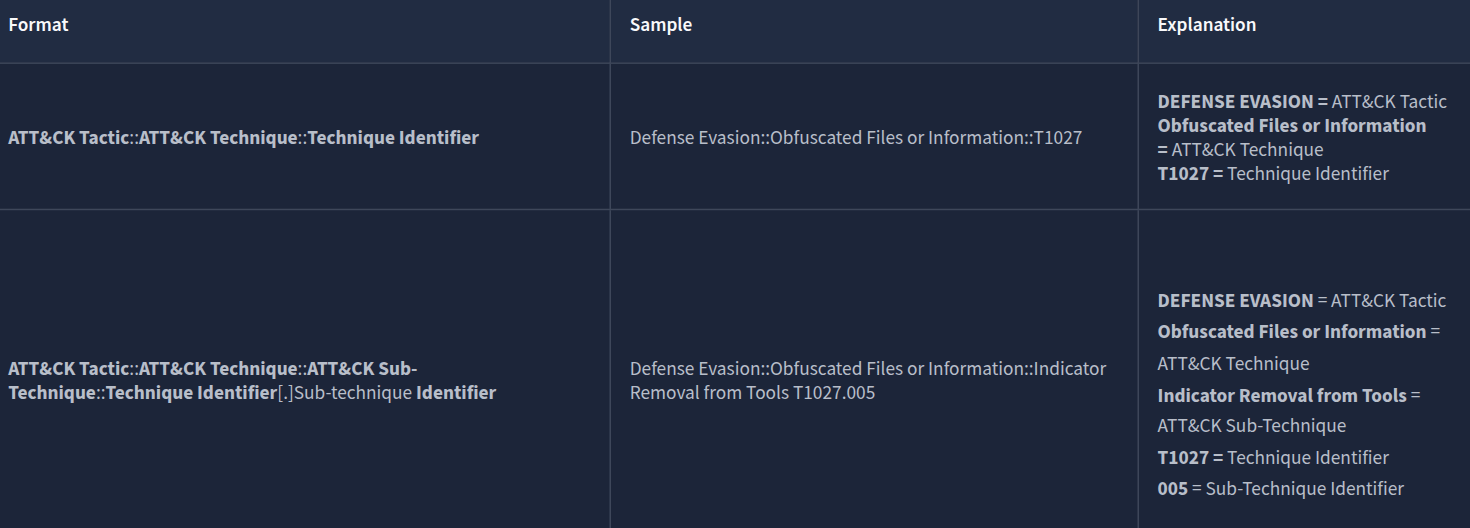The width and height of the screenshot is (1470, 528).
Task: Click "T1027 = Technique Identifier" in first row
Action: 1273,174
